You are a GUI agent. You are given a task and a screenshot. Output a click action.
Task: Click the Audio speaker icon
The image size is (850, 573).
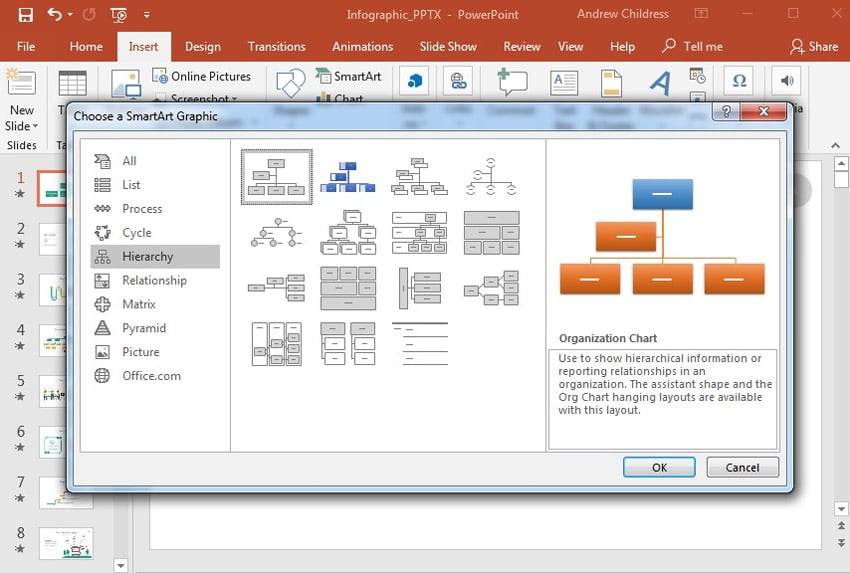(788, 81)
